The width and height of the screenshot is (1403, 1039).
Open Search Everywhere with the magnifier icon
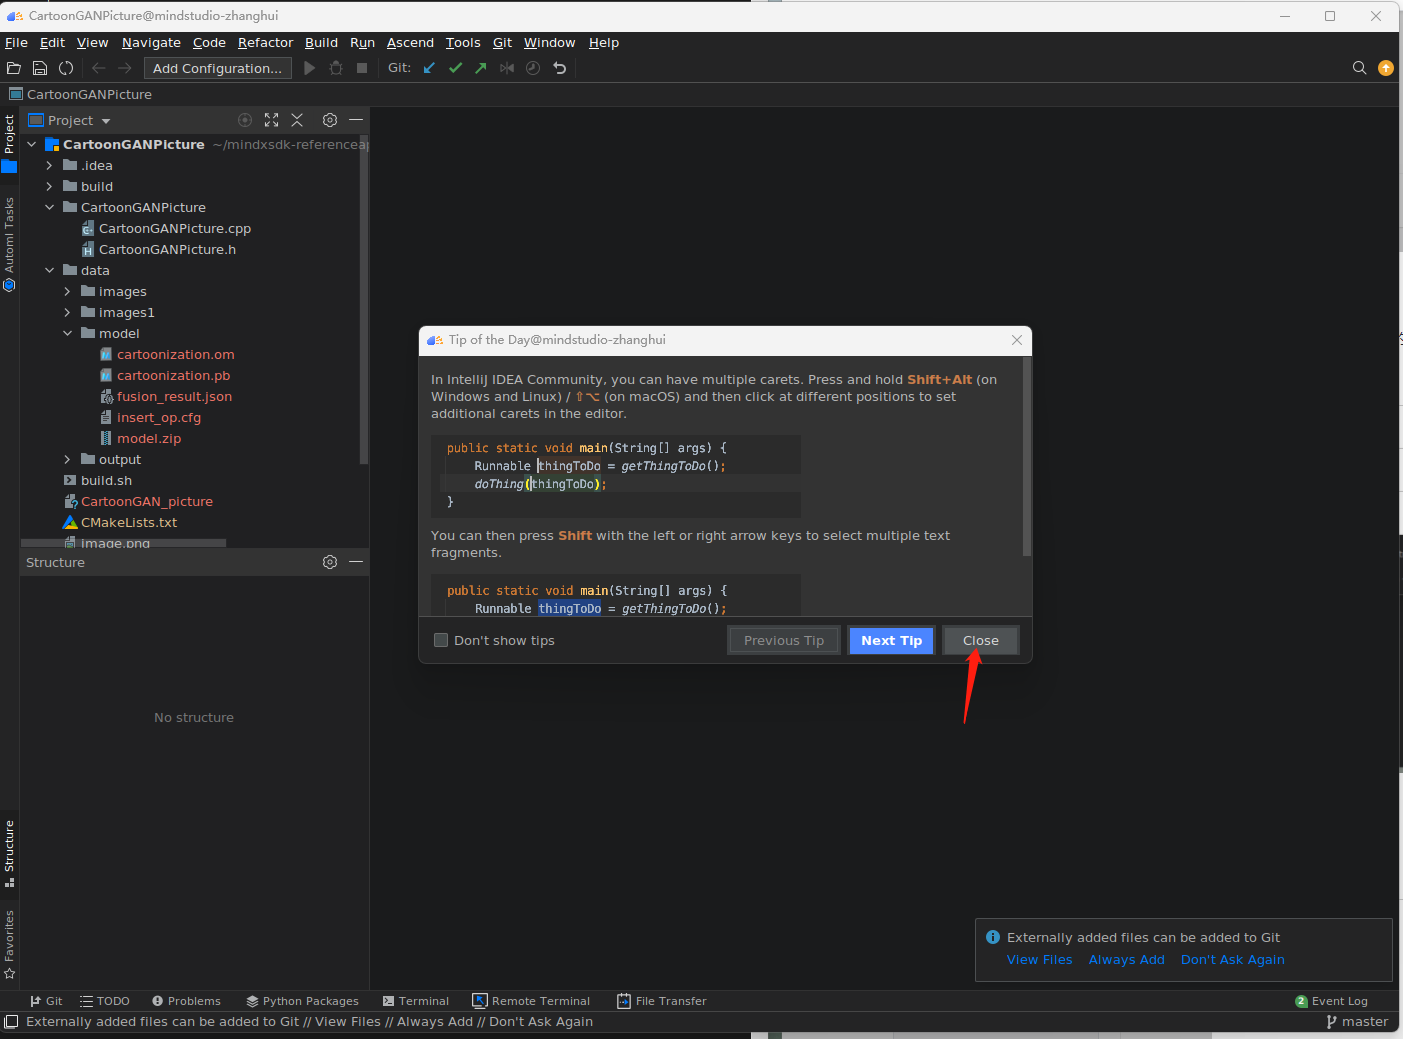(x=1359, y=68)
